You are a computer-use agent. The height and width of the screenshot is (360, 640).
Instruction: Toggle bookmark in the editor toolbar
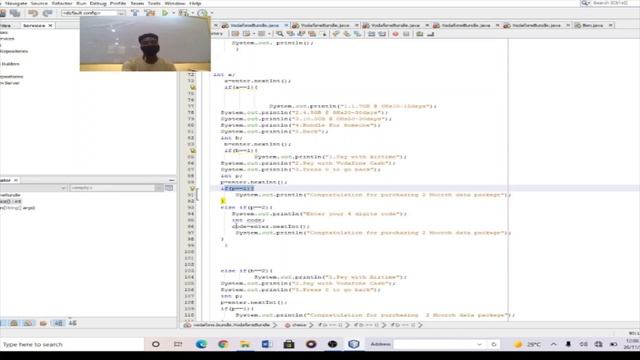coord(358,34)
